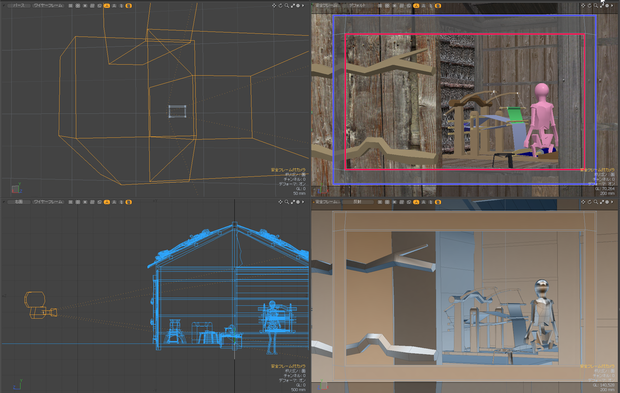Screen dimensions: 620x393
Task: Click the zoom magnifier icon in the reflection-shaded viewport
Action: pyautogui.click(x=595, y=202)
